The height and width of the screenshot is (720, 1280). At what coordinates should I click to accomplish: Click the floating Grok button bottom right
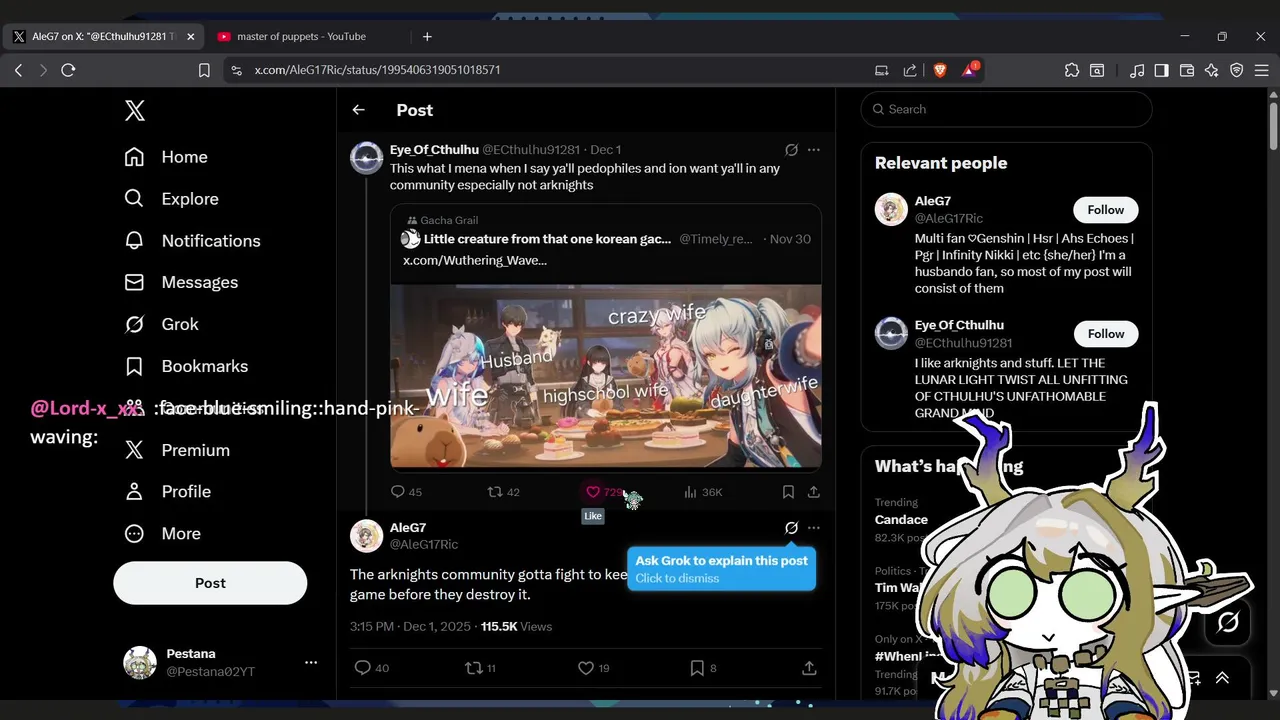point(1228,622)
